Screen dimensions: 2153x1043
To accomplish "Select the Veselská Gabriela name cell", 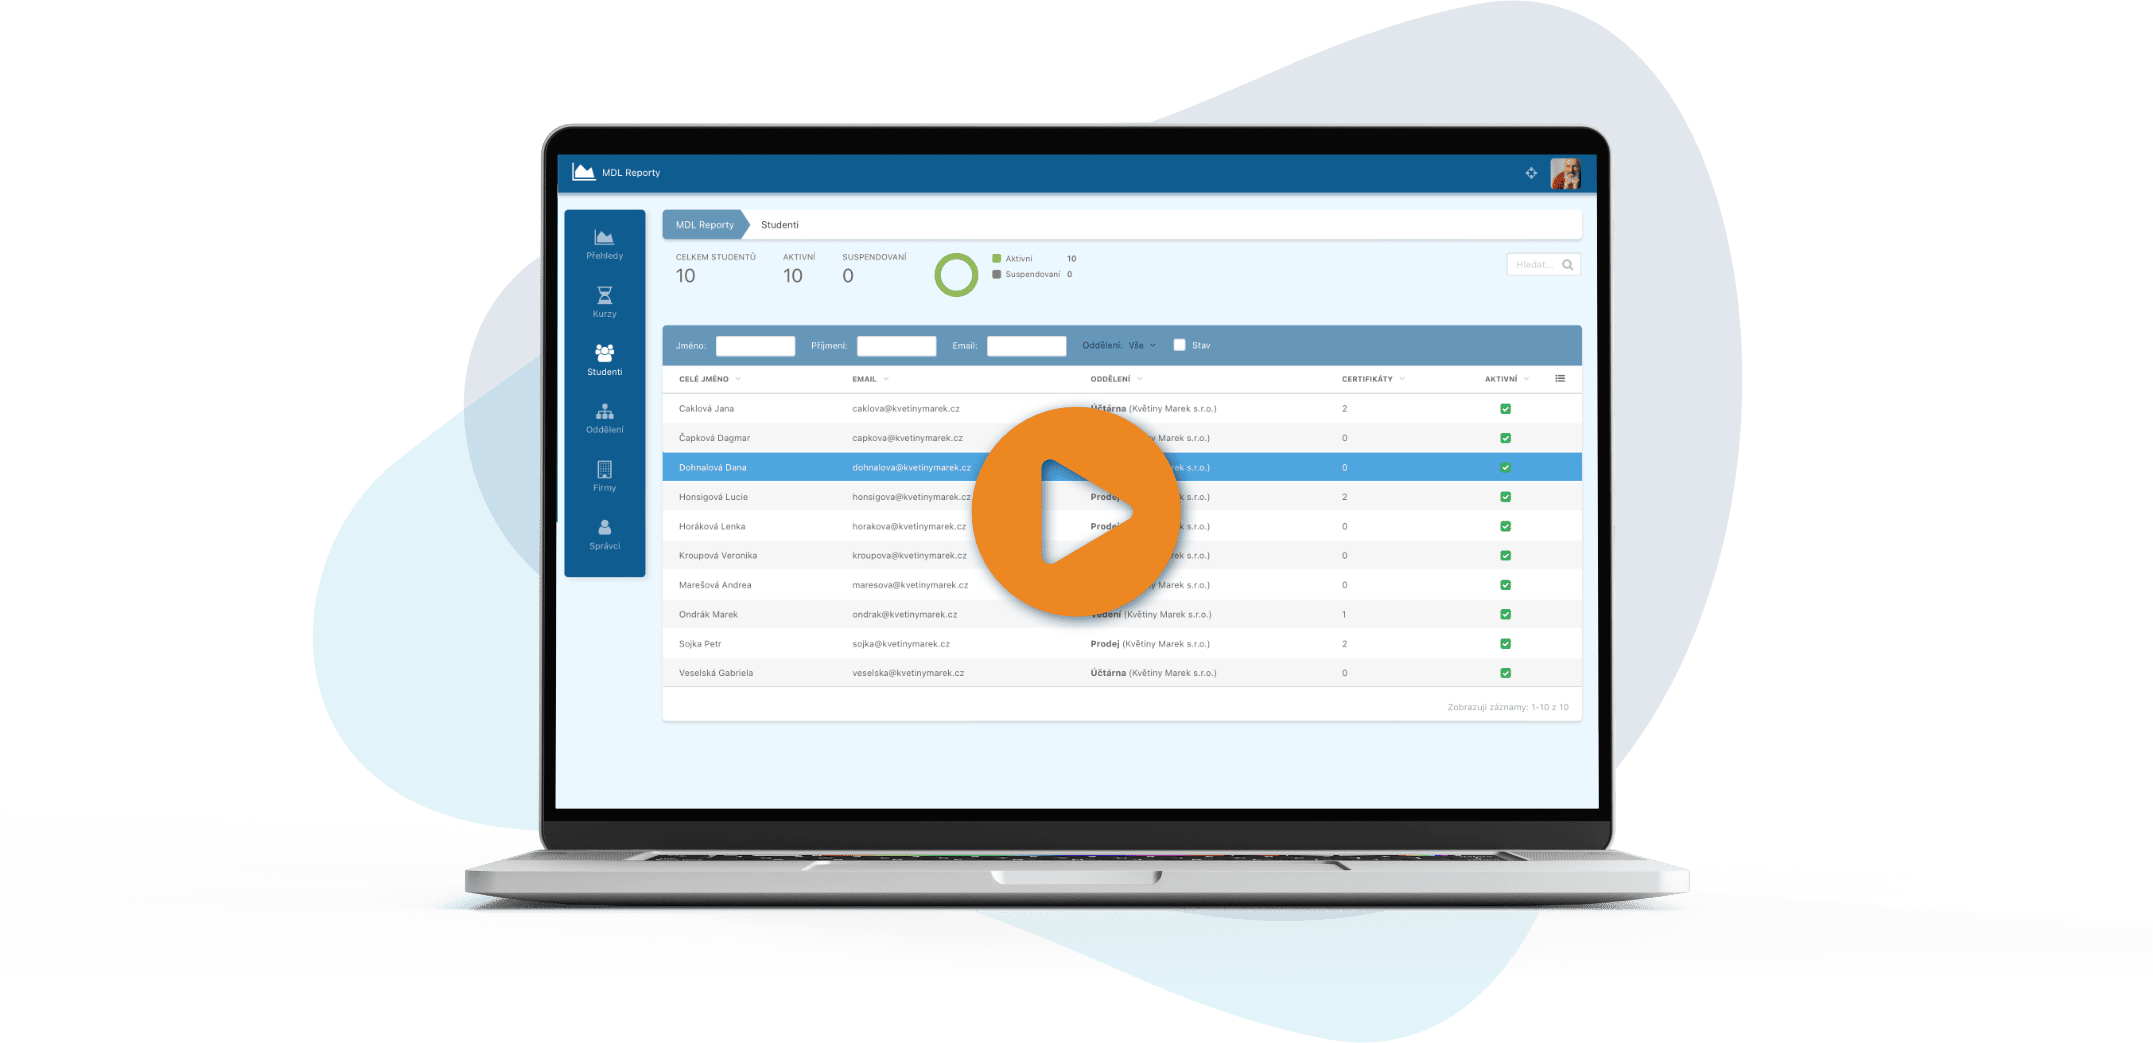I will tap(716, 673).
